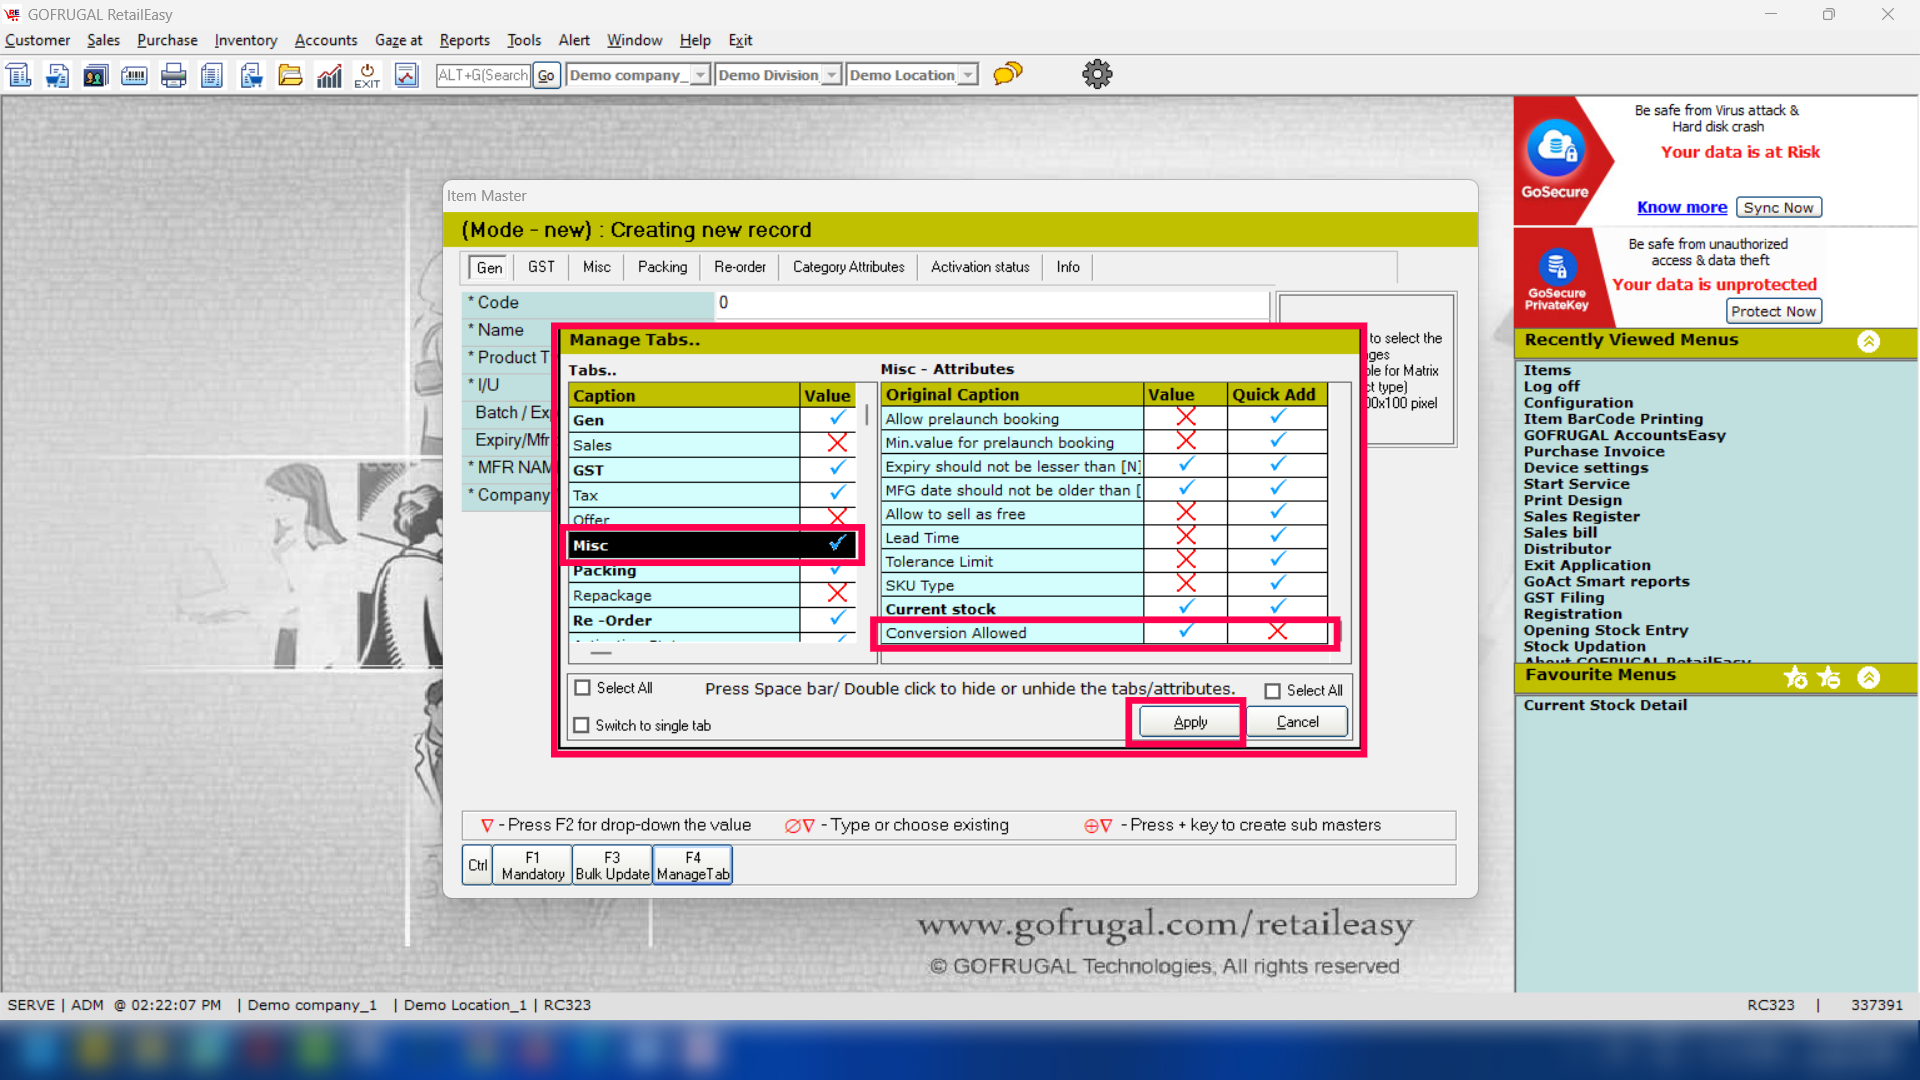
Task: Click the ALT+G search input field
Action: [483, 75]
